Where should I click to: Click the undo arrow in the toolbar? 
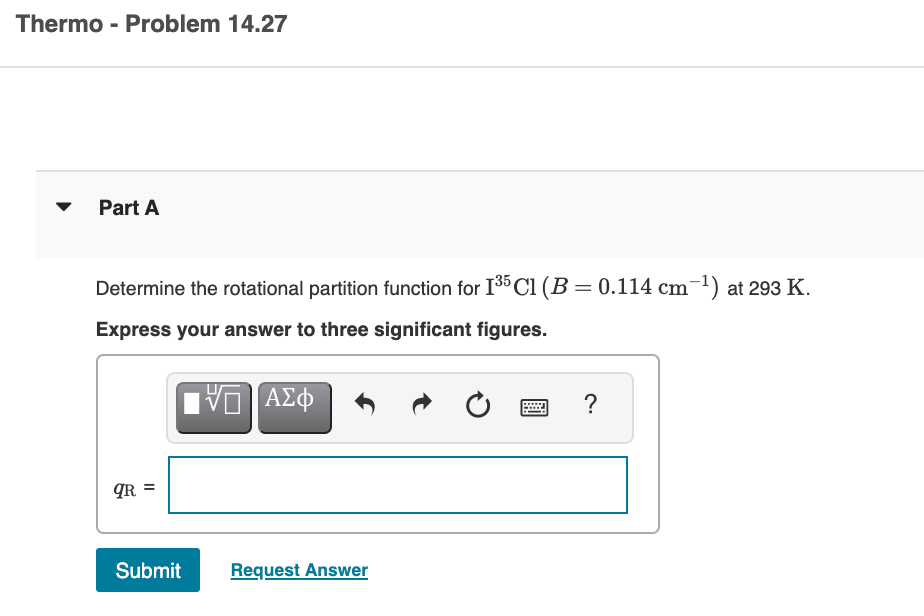coord(364,404)
